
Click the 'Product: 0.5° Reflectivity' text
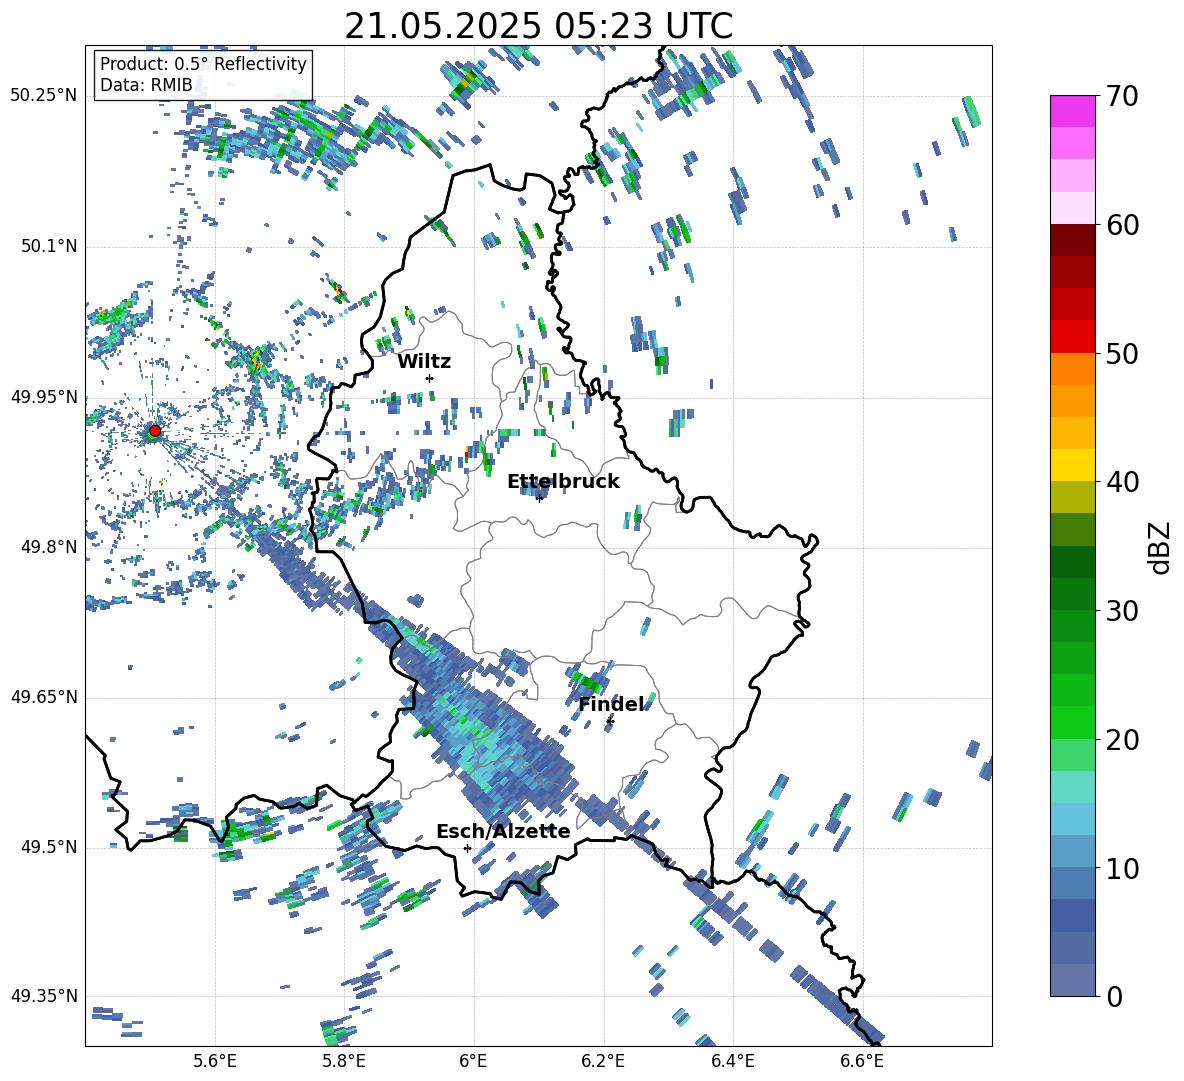point(203,63)
